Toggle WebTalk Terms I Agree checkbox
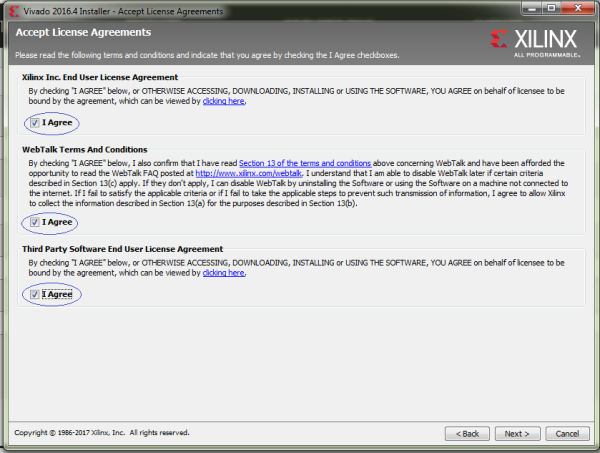Image resolution: width=600 pixels, height=453 pixels. pyautogui.click(x=34, y=222)
